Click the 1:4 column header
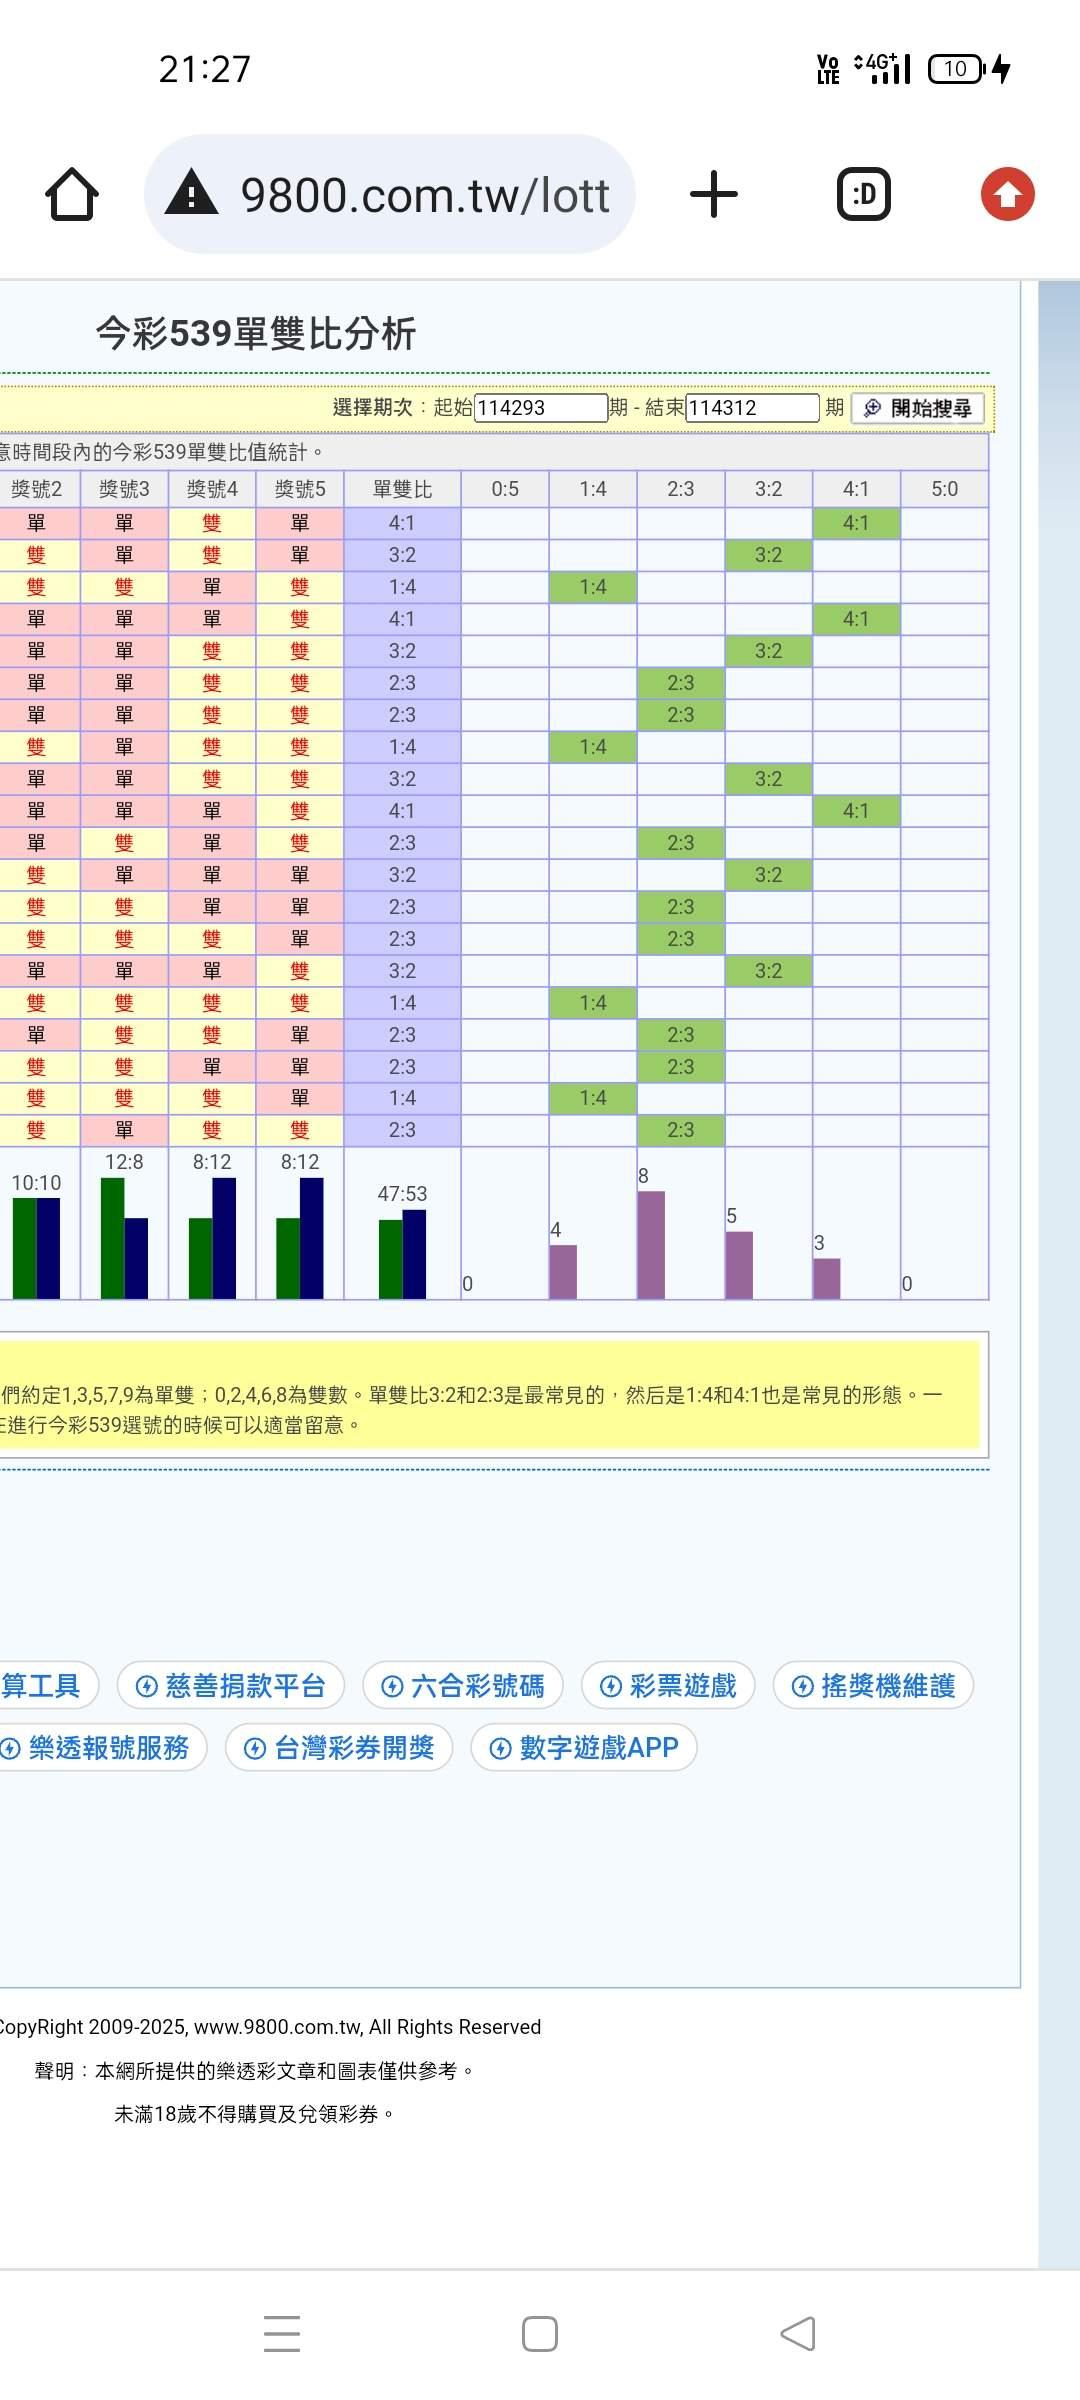This screenshot has height=2400, width=1080. coord(593,489)
